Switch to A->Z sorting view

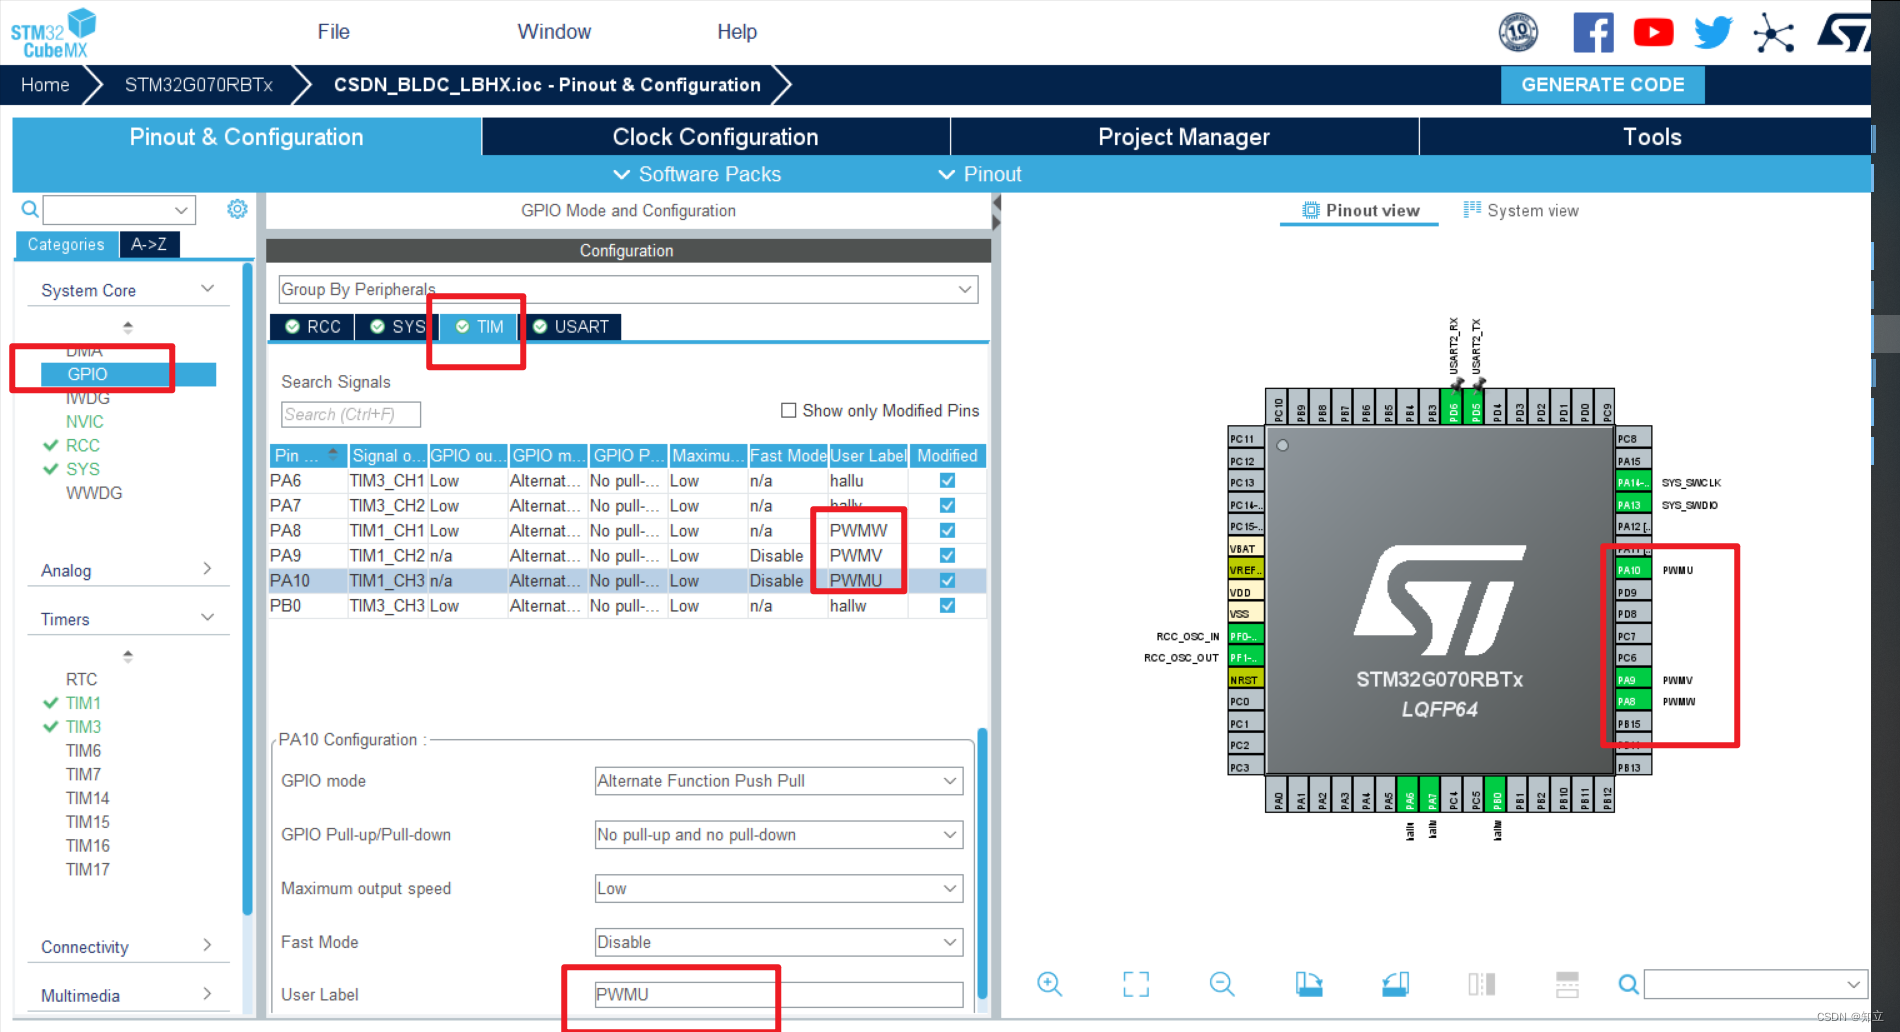click(x=149, y=244)
